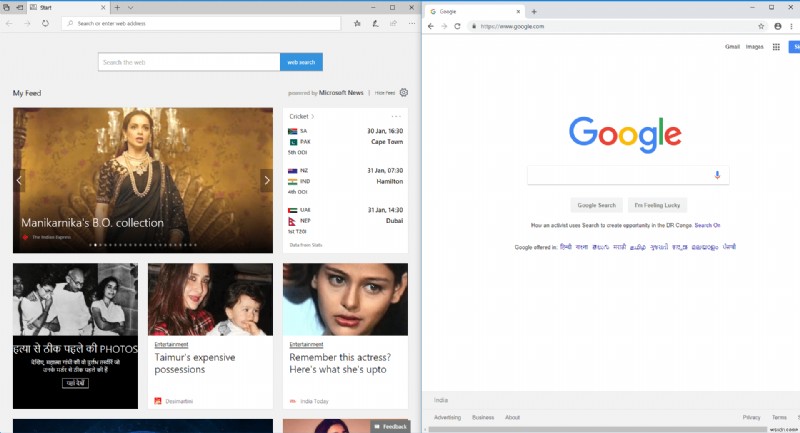The image size is (800, 433).
Task: Open Google apps grid icon
Action: click(x=776, y=47)
